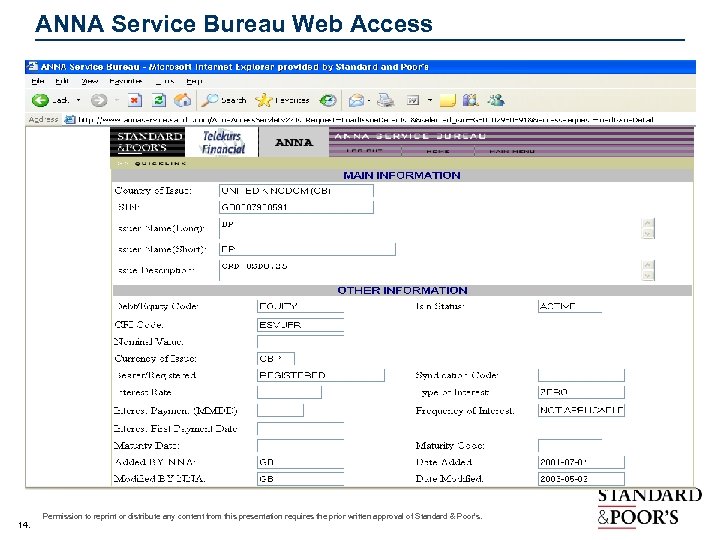Click Added BY NNA field showing GB

pos(300,462)
